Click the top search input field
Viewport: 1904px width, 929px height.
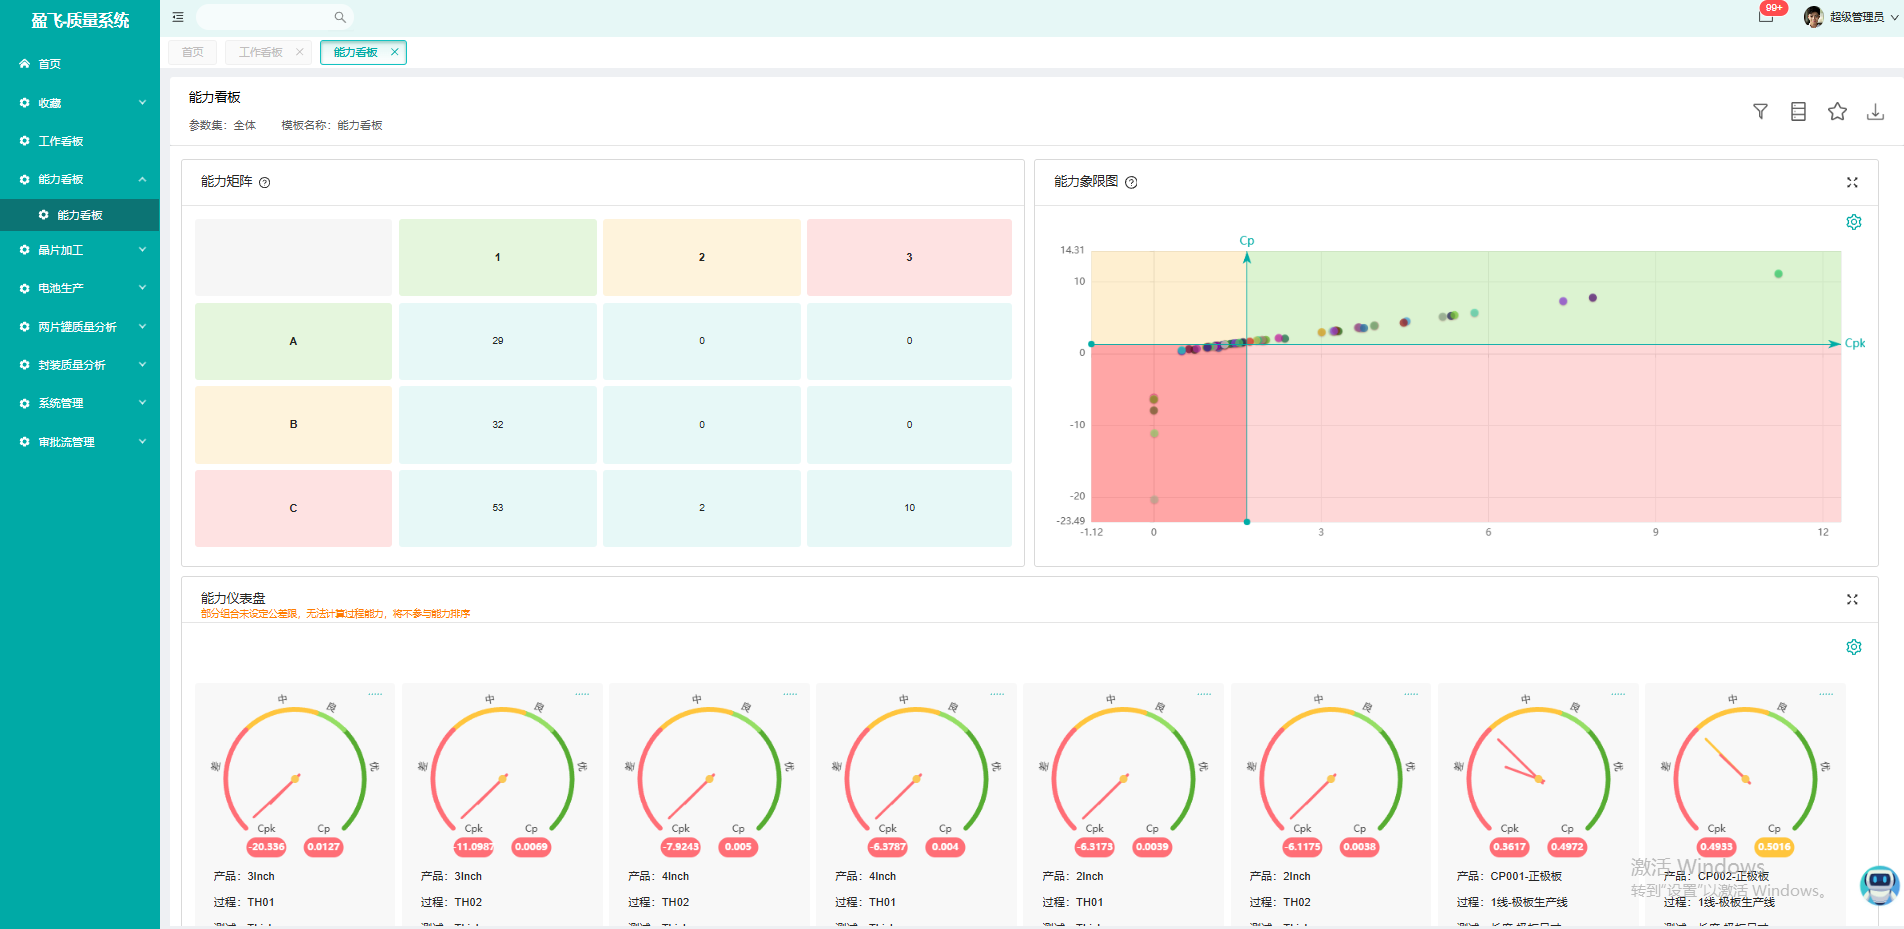point(265,17)
